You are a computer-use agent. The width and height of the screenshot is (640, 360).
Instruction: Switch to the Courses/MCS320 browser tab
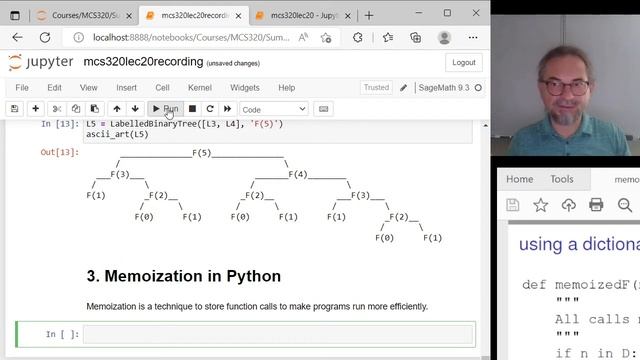pos(84,16)
